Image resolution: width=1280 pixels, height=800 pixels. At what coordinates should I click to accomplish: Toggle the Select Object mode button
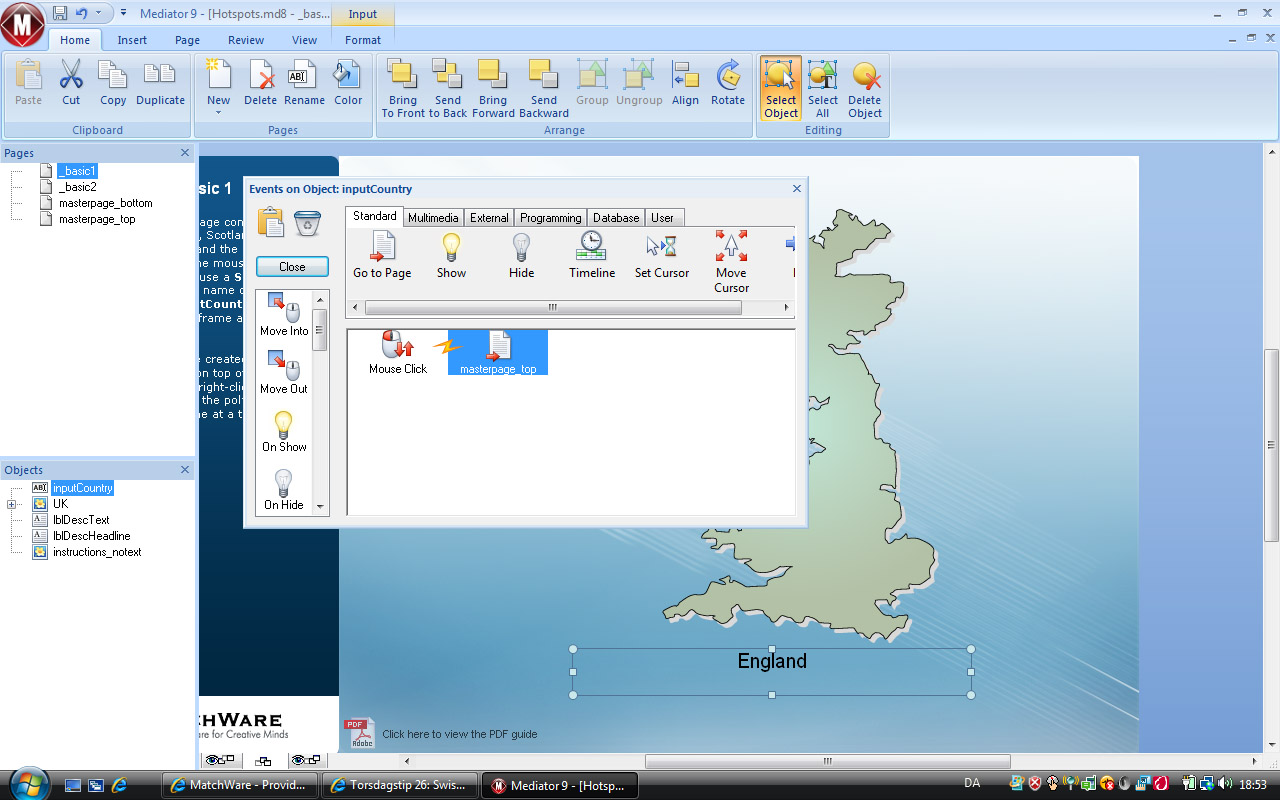coord(781,88)
